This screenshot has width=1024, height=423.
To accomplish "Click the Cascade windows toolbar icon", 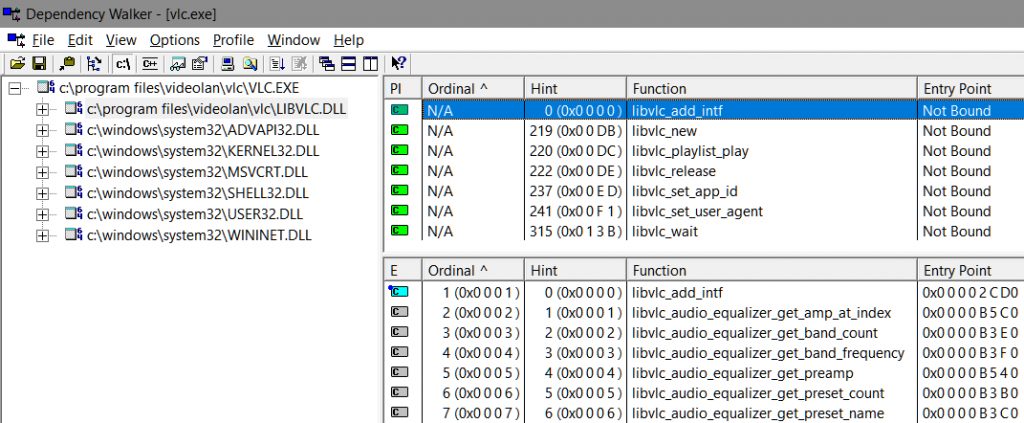I will coord(327,63).
